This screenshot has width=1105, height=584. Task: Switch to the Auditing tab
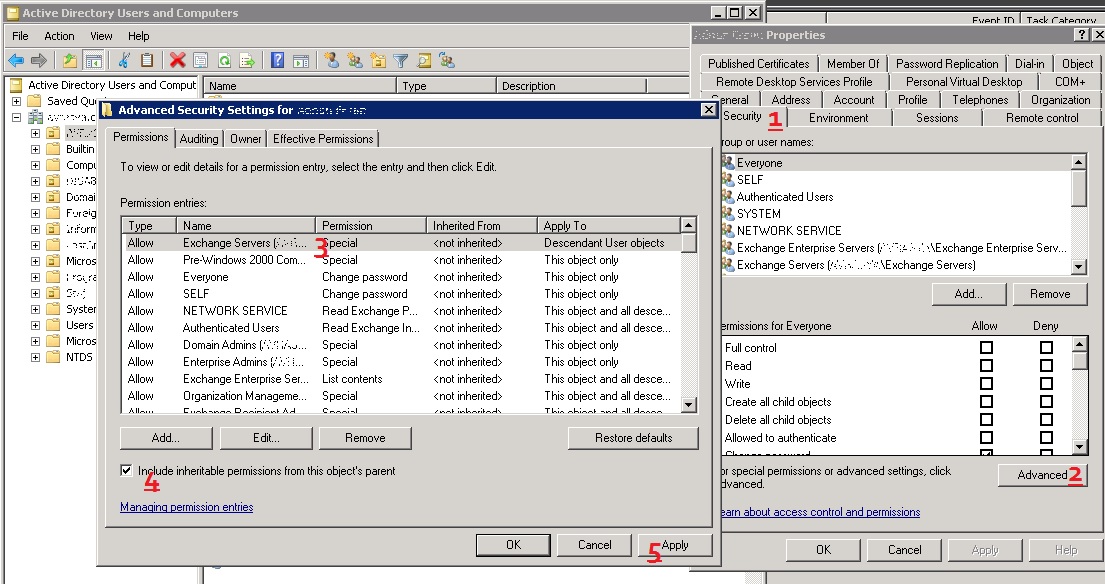tap(199, 139)
